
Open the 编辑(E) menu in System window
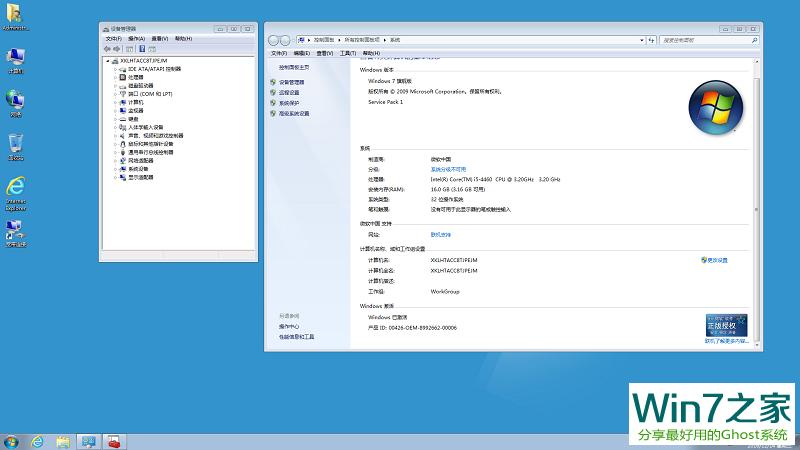(x=302, y=53)
